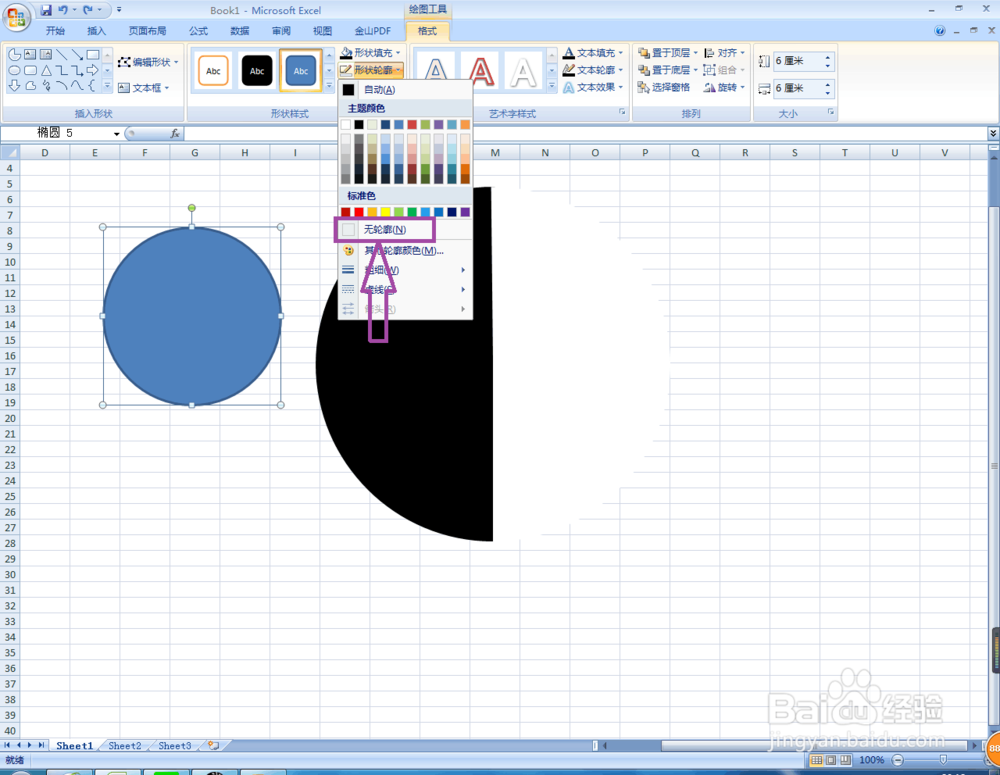Click the 文本轮廓 text outline icon
1000x775 pixels.
click(569, 70)
